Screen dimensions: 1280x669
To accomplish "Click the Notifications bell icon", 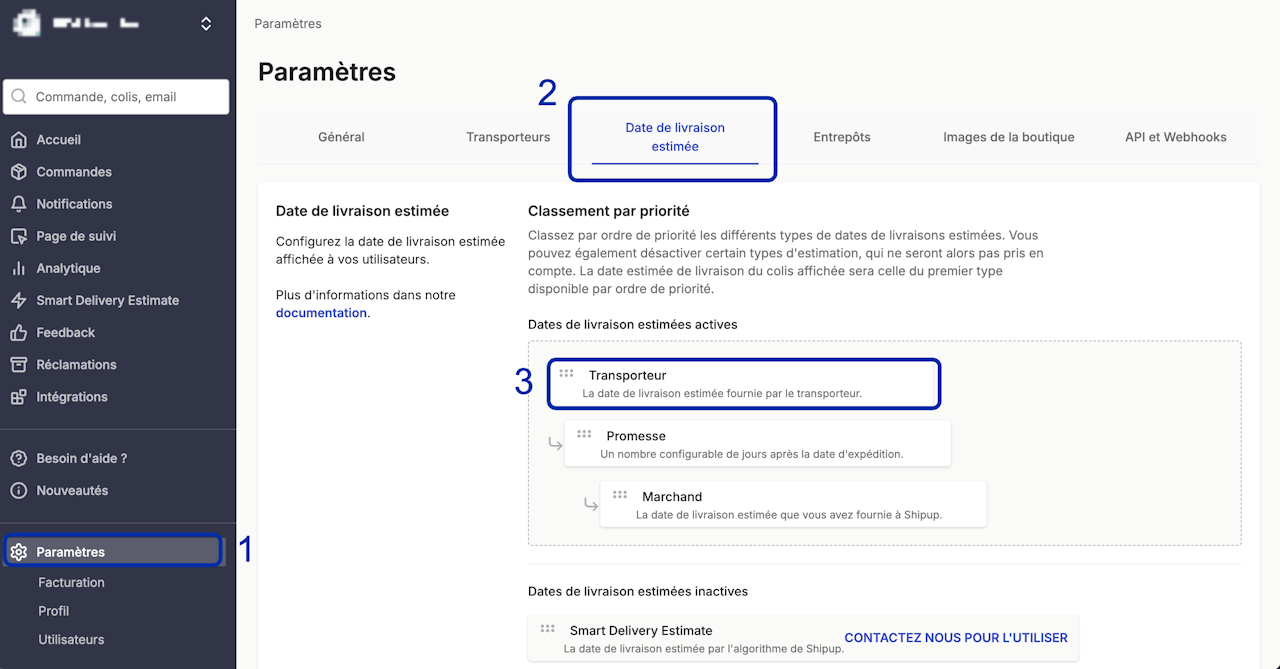I will pos(18,204).
